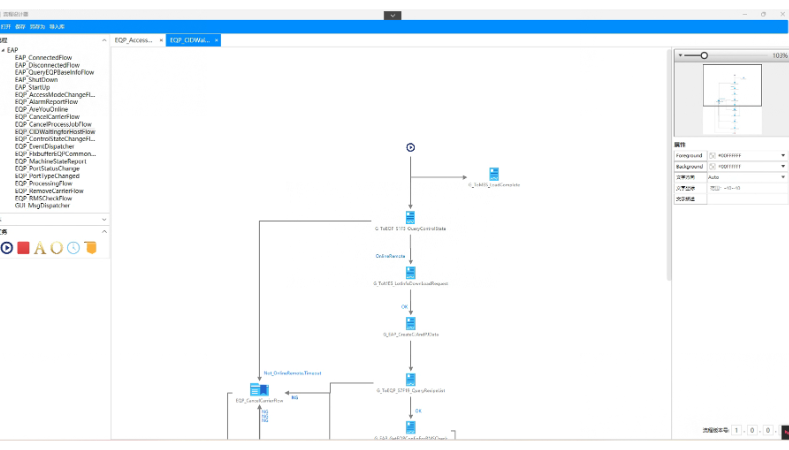789x450 pixels.
Task: Open the Background color dropdown
Action: coord(783,166)
